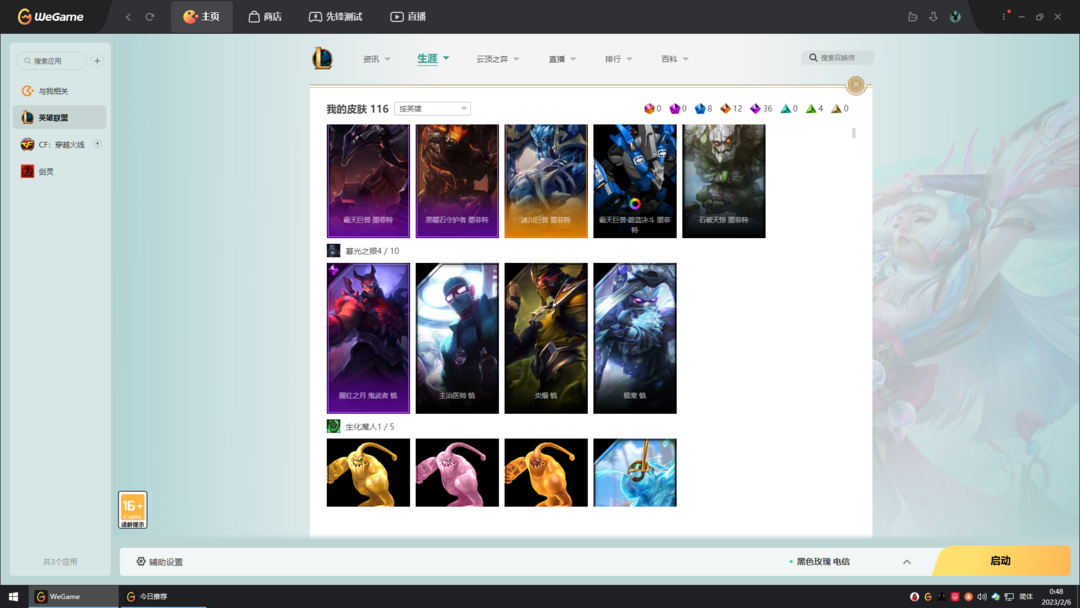Open the 石破天惊 墨菲特 skin card
The height and width of the screenshot is (608, 1080).
723,181
